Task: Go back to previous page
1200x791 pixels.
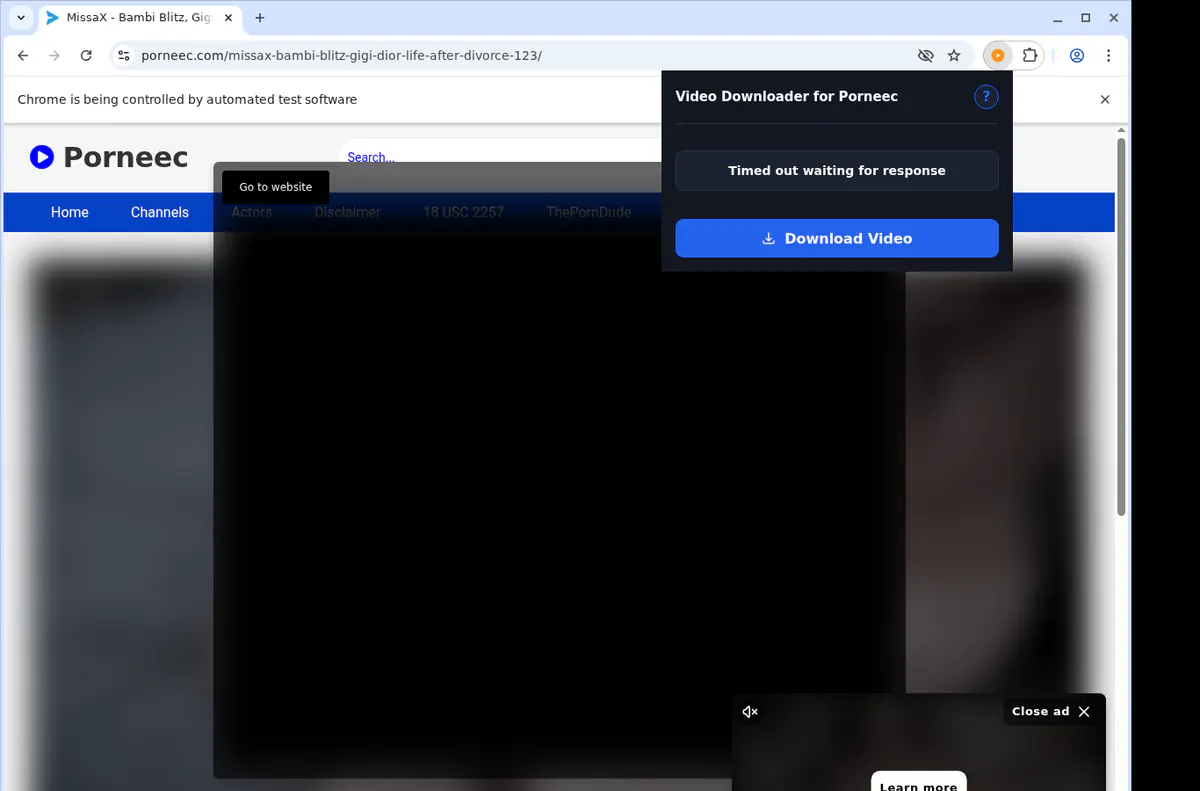Action: [x=23, y=56]
